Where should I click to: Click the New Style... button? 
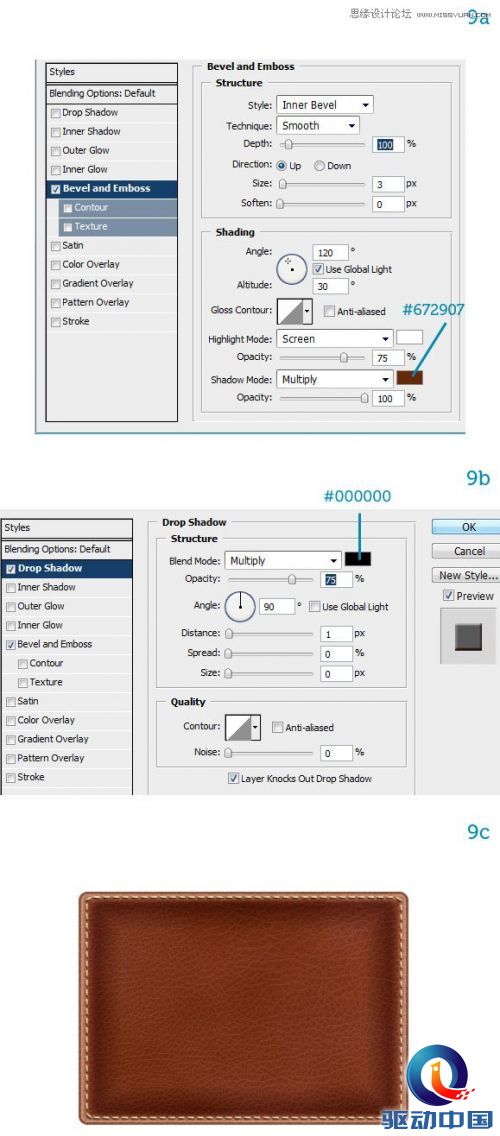[468, 575]
